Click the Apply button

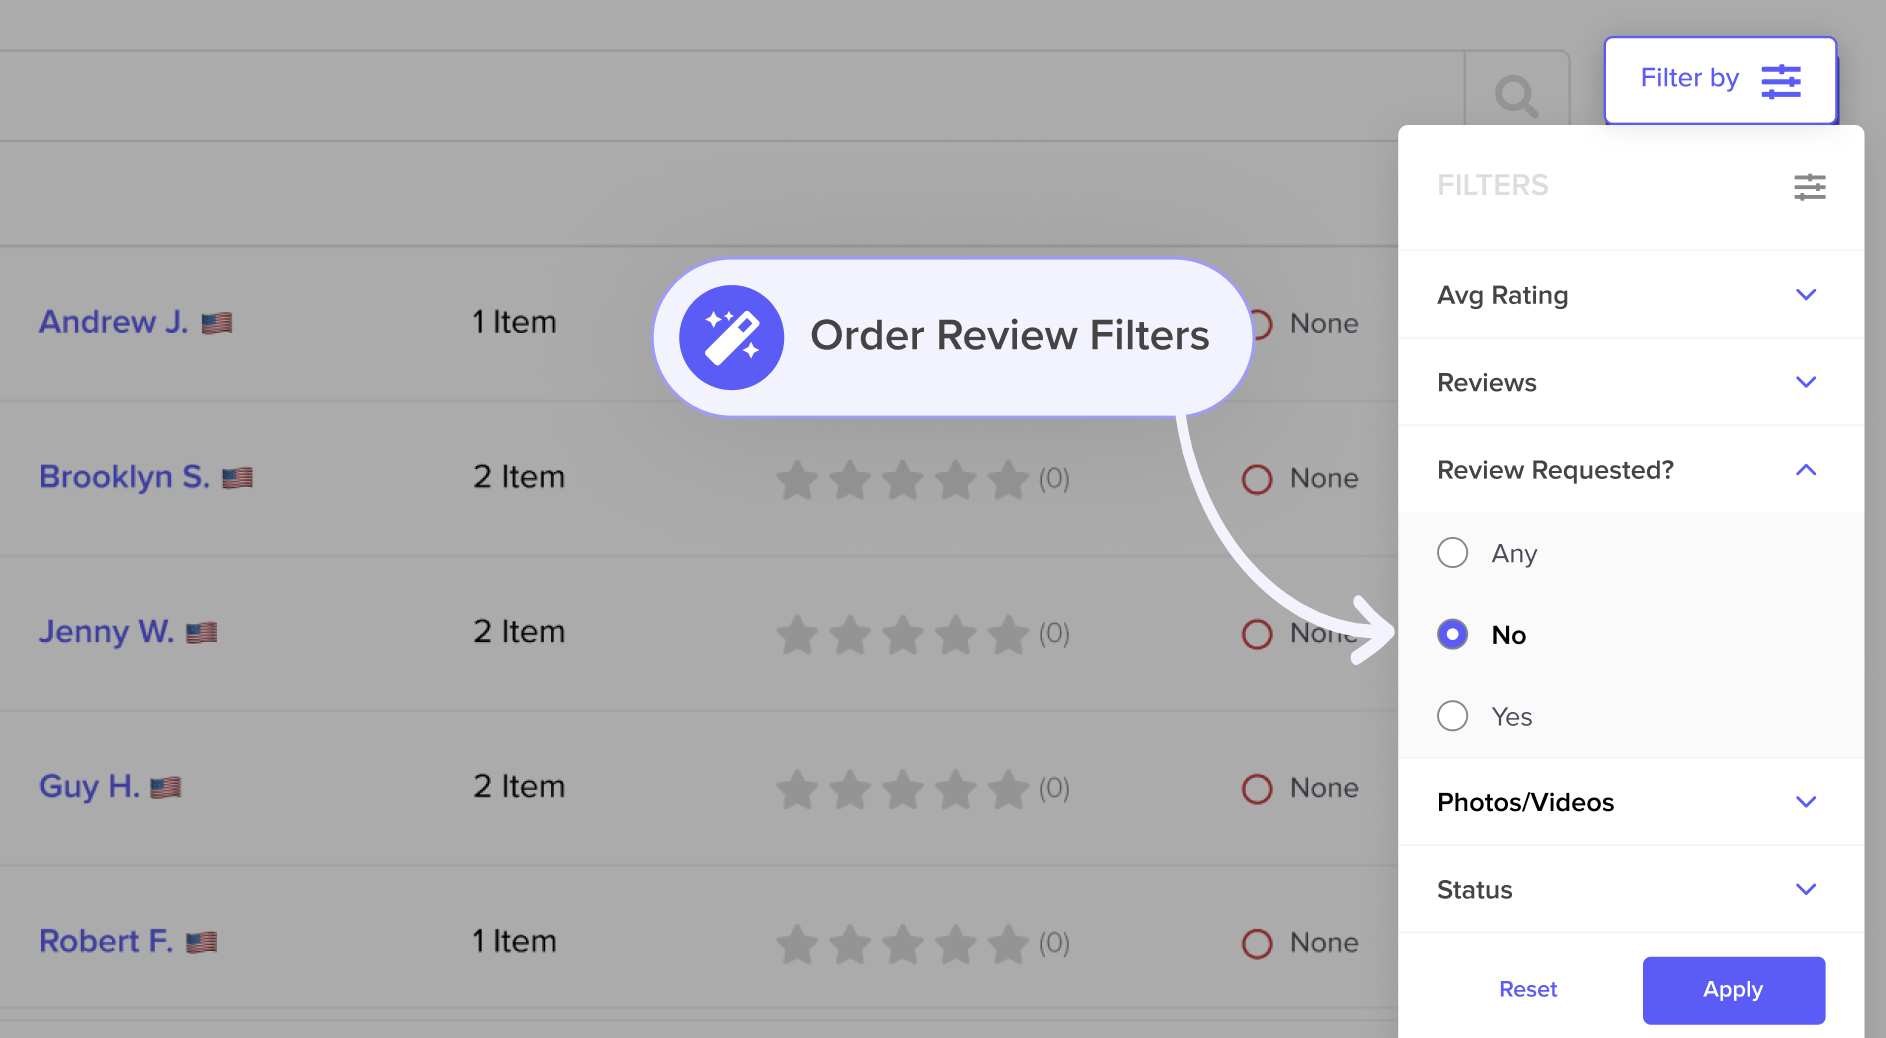coord(1733,989)
